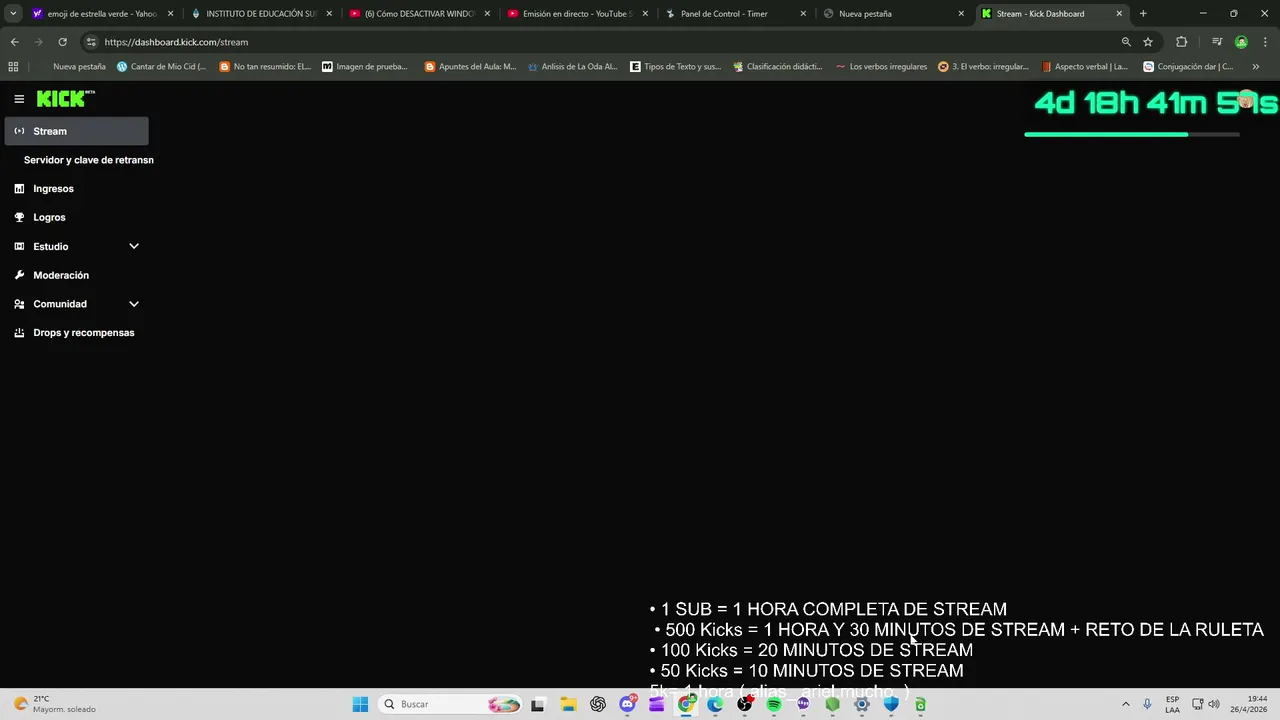Open the bookmarks apps grid icon
1280x720 pixels.
point(13,66)
